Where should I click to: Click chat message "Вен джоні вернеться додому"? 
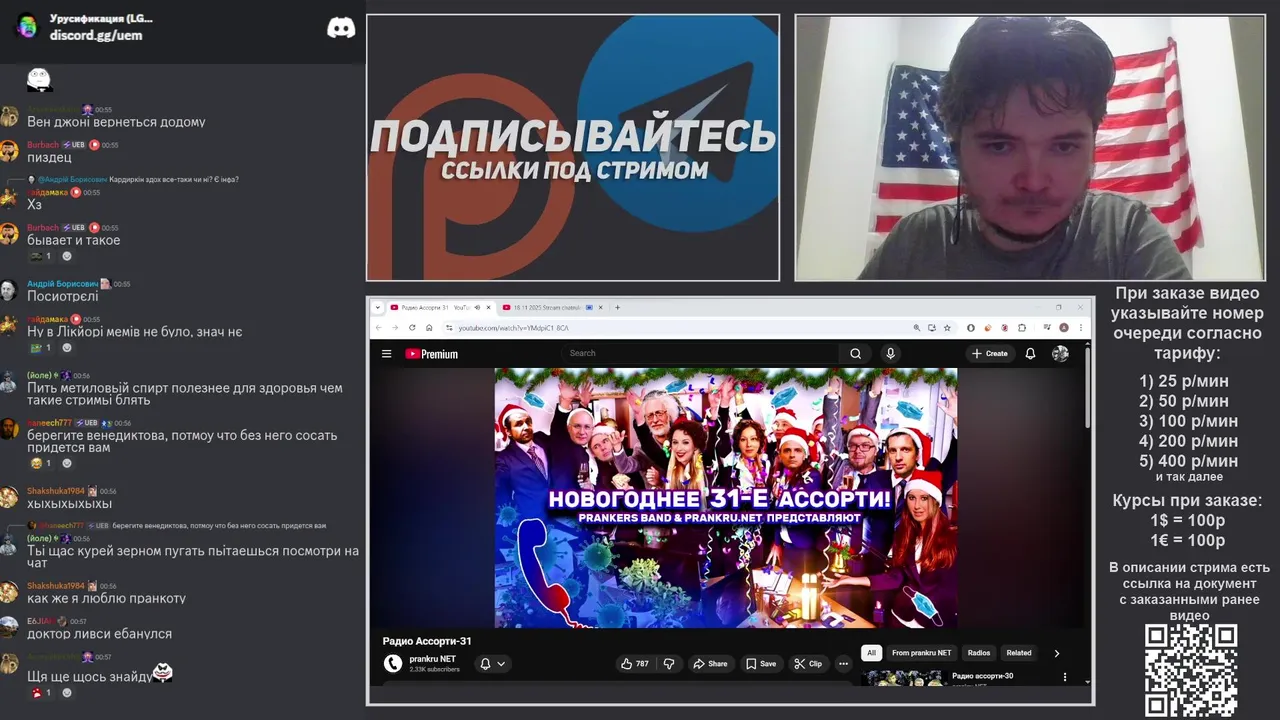click(x=116, y=122)
